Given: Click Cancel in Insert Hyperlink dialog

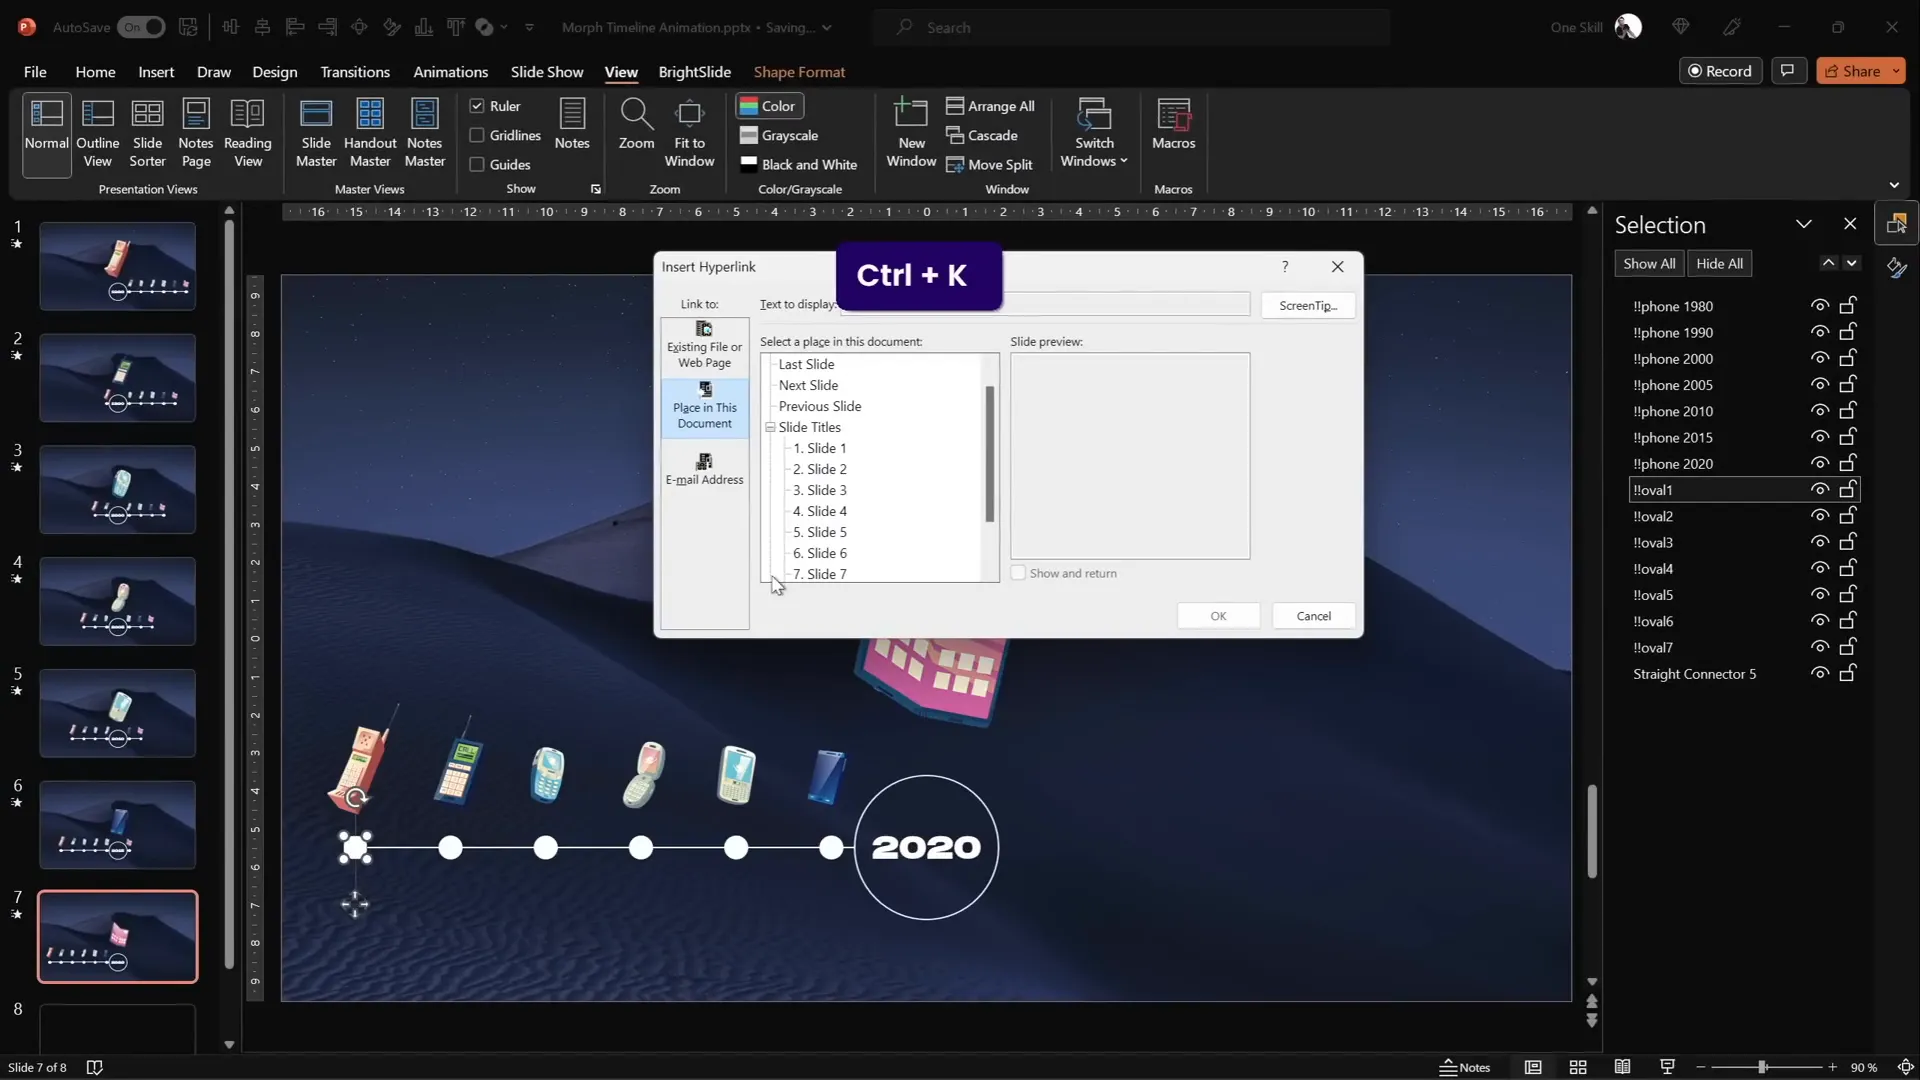Looking at the screenshot, I should pyautogui.click(x=1313, y=616).
